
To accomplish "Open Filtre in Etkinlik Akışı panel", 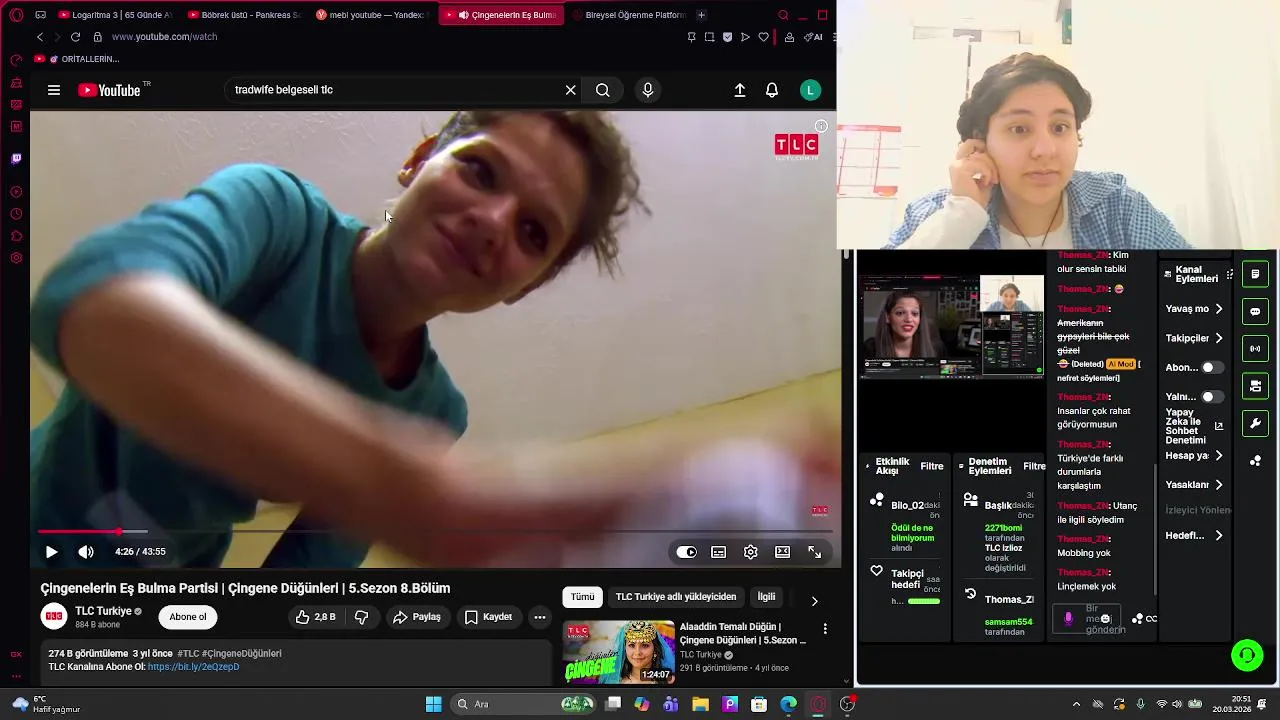I will [x=931, y=466].
